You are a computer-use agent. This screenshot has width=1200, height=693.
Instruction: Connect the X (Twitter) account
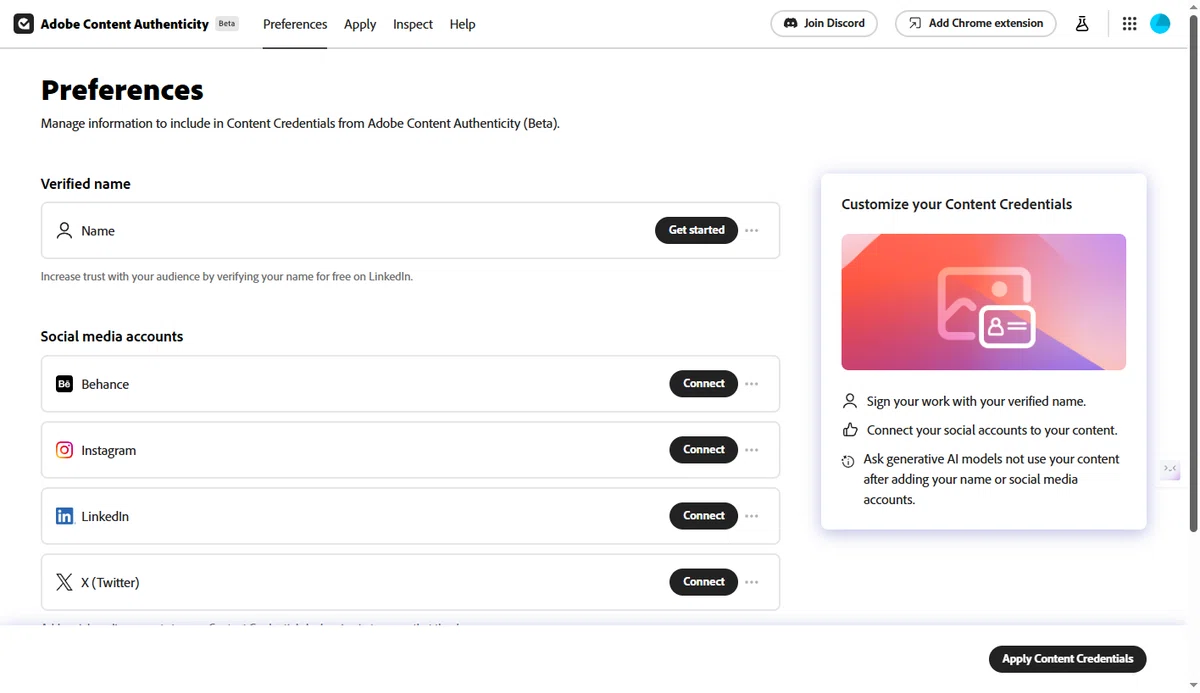point(704,582)
